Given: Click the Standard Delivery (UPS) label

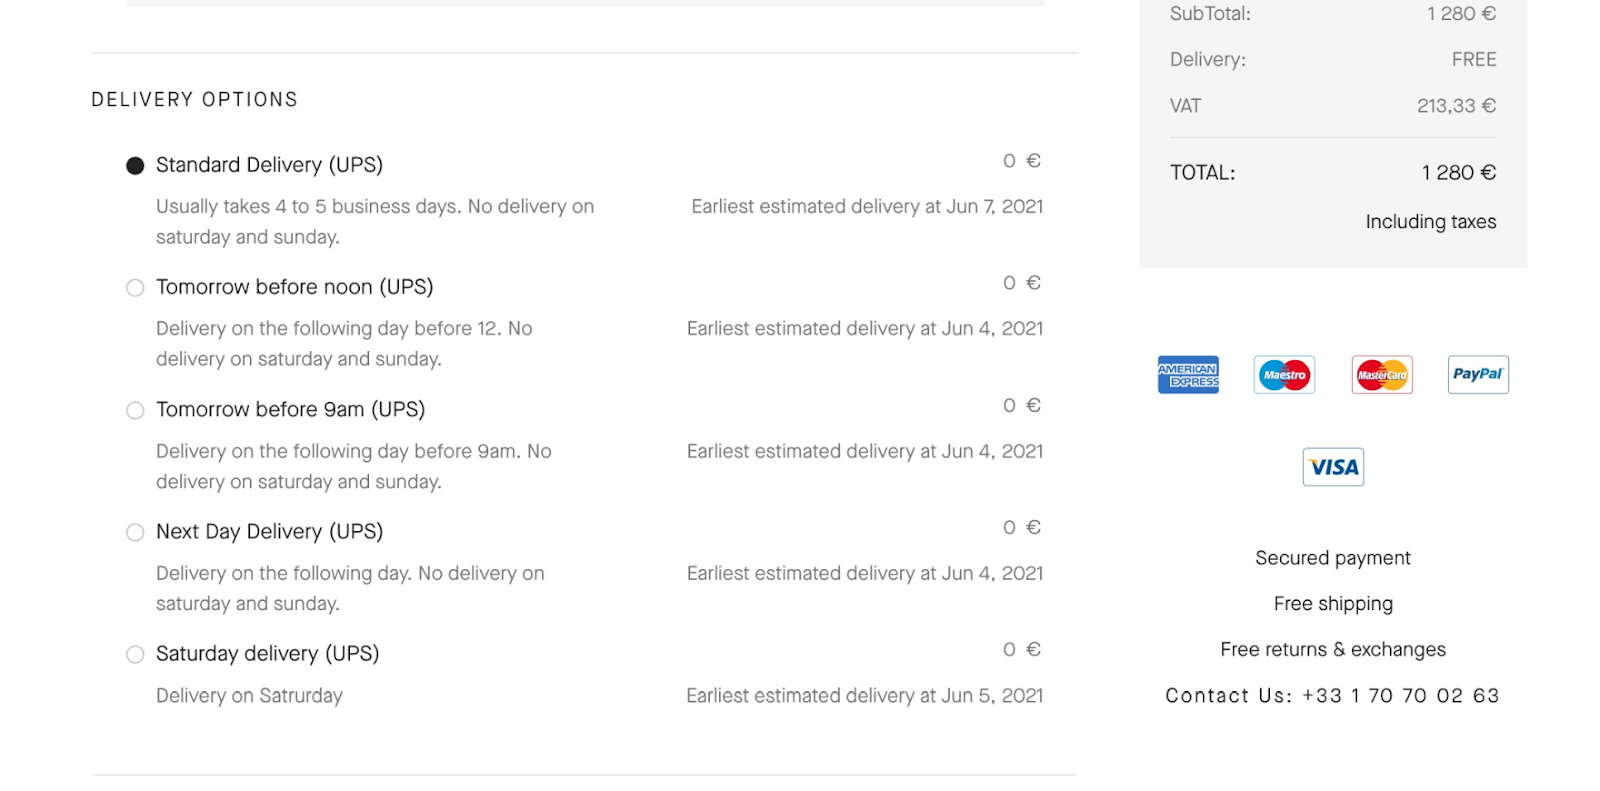Looking at the screenshot, I should tap(269, 165).
